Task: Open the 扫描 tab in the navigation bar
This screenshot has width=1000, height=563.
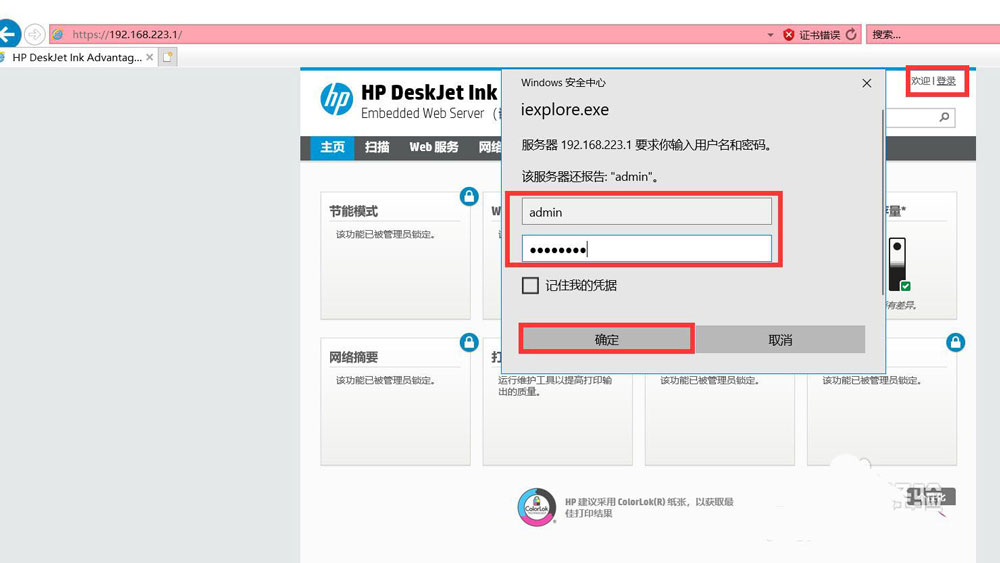Action: coord(377,147)
